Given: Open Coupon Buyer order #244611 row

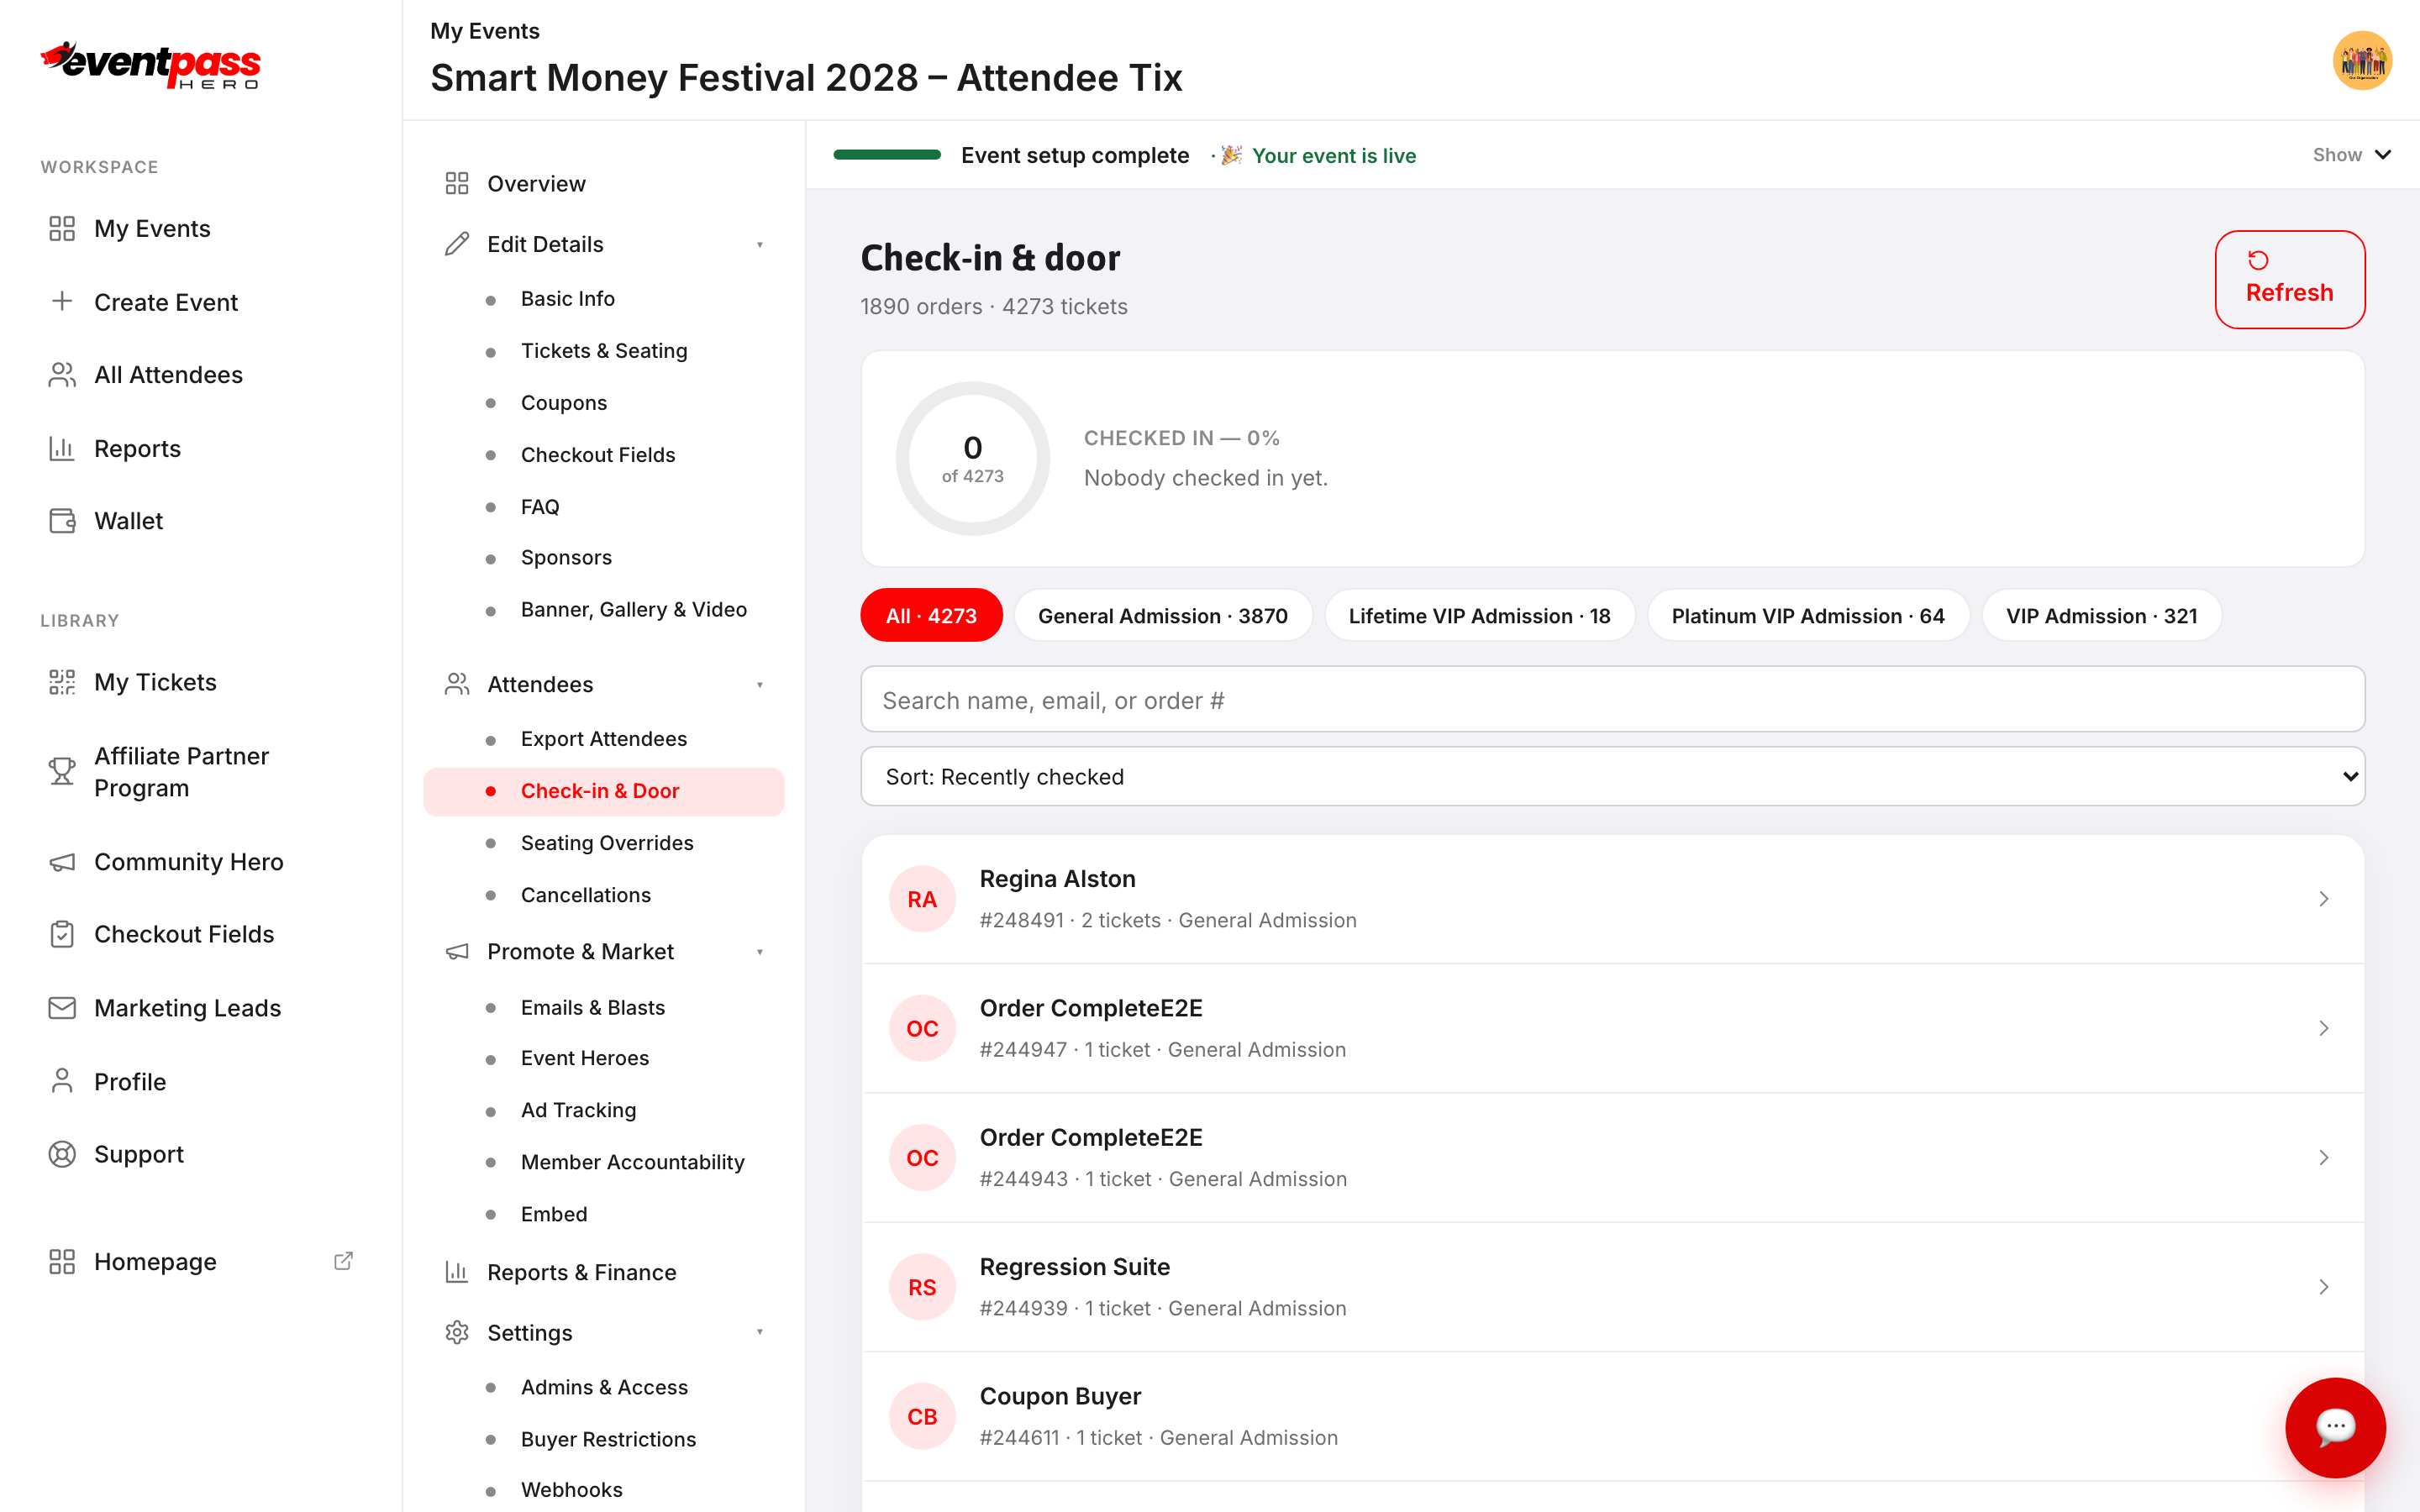Looking at the screenshot, I should [1612, 1416].
